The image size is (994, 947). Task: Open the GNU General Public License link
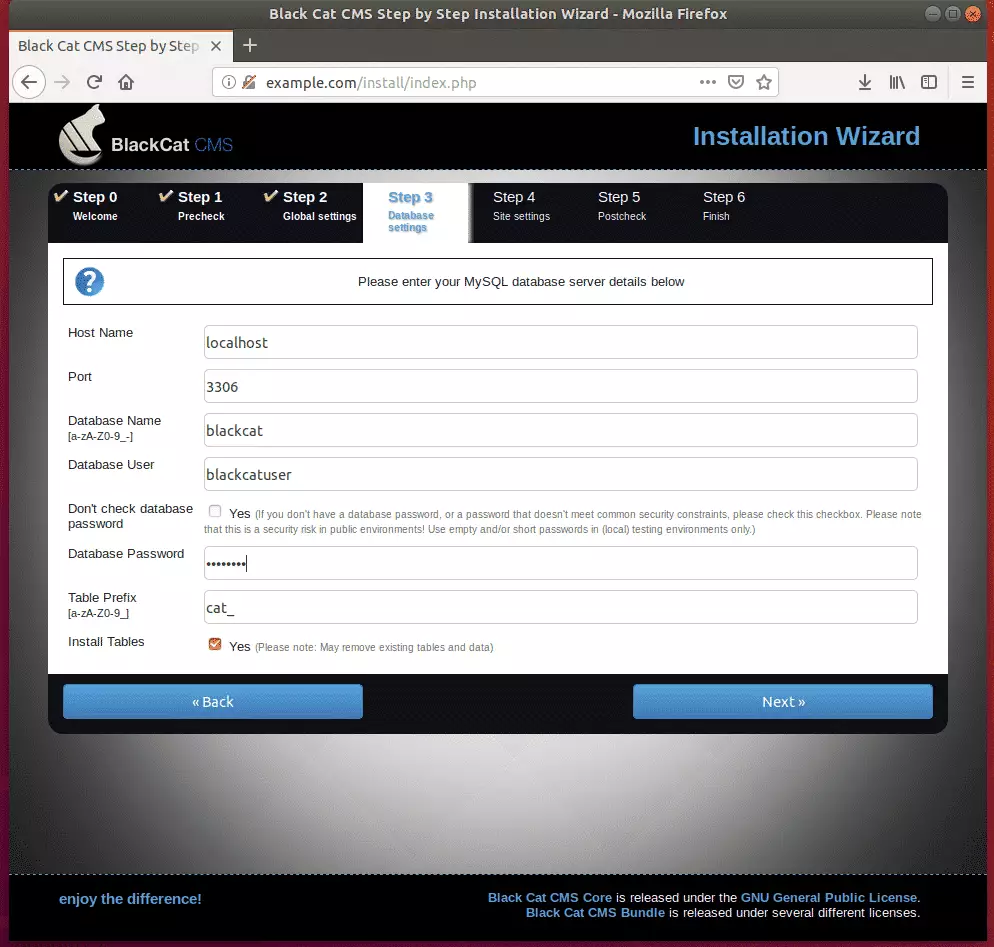pyautogui.click(x=829, y=898)
